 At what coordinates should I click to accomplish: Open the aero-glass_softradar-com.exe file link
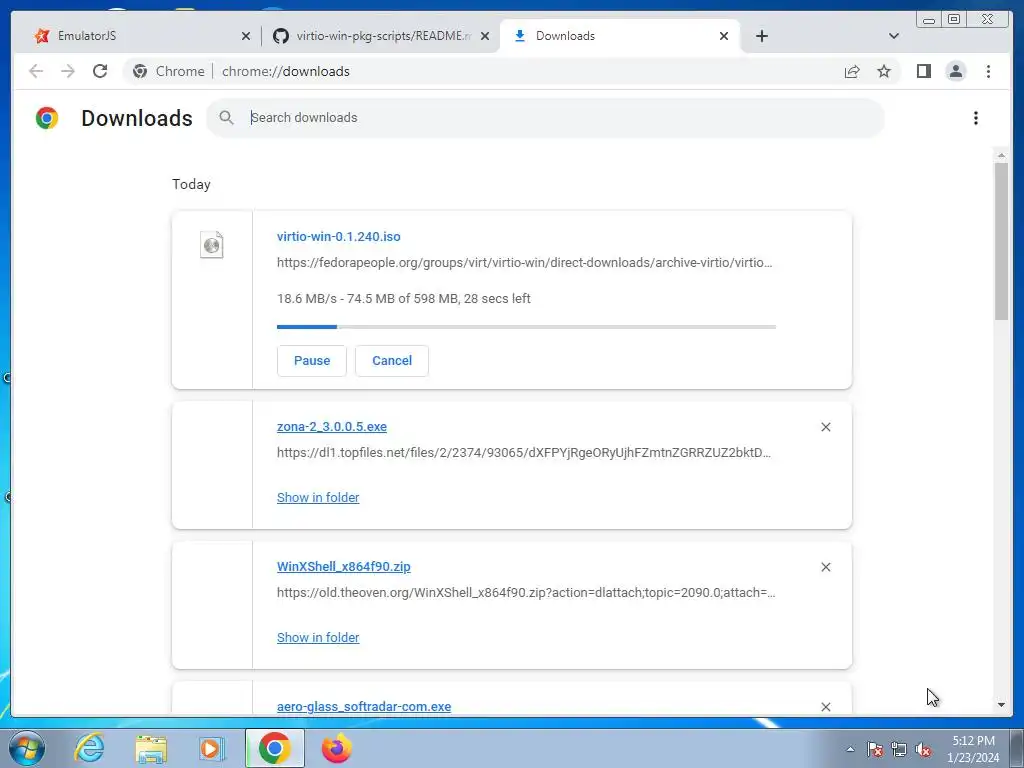click(x=364, y=707)
